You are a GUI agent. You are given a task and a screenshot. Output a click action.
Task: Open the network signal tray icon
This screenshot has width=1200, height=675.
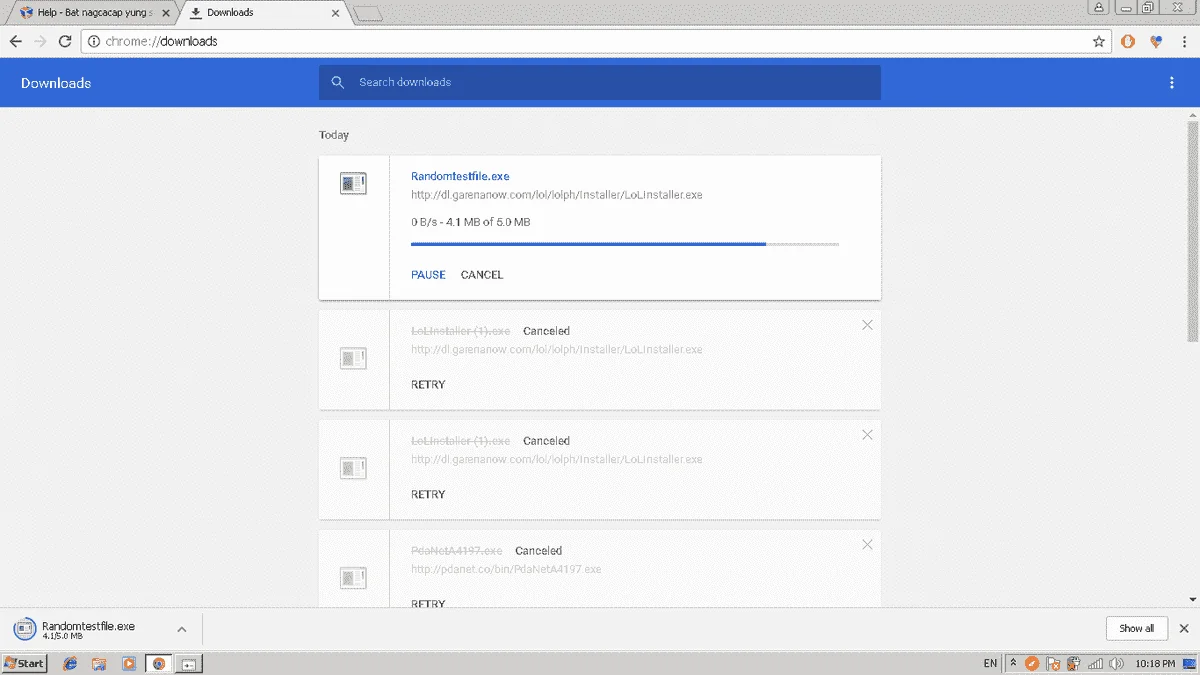[1094, 663]
